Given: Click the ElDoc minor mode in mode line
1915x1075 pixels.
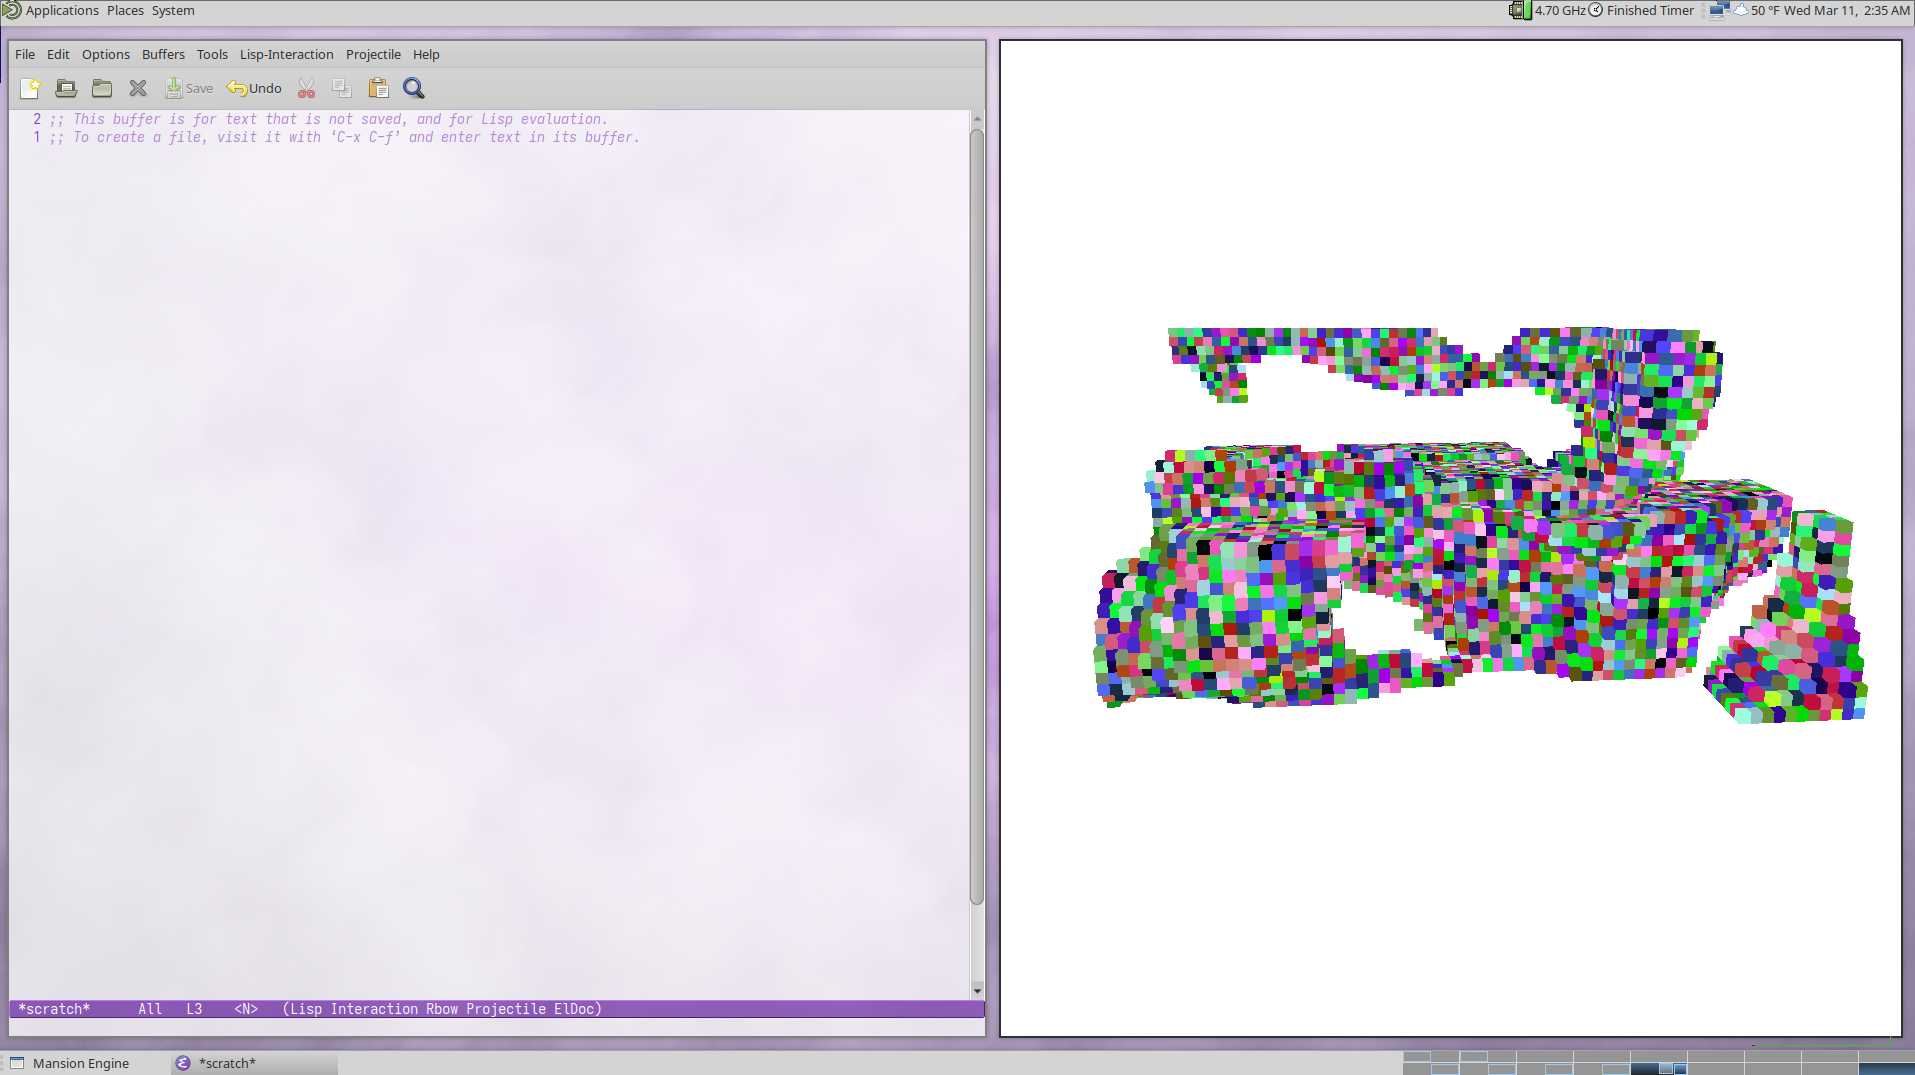Looking at the screenshot, I should pos(574,1009).
